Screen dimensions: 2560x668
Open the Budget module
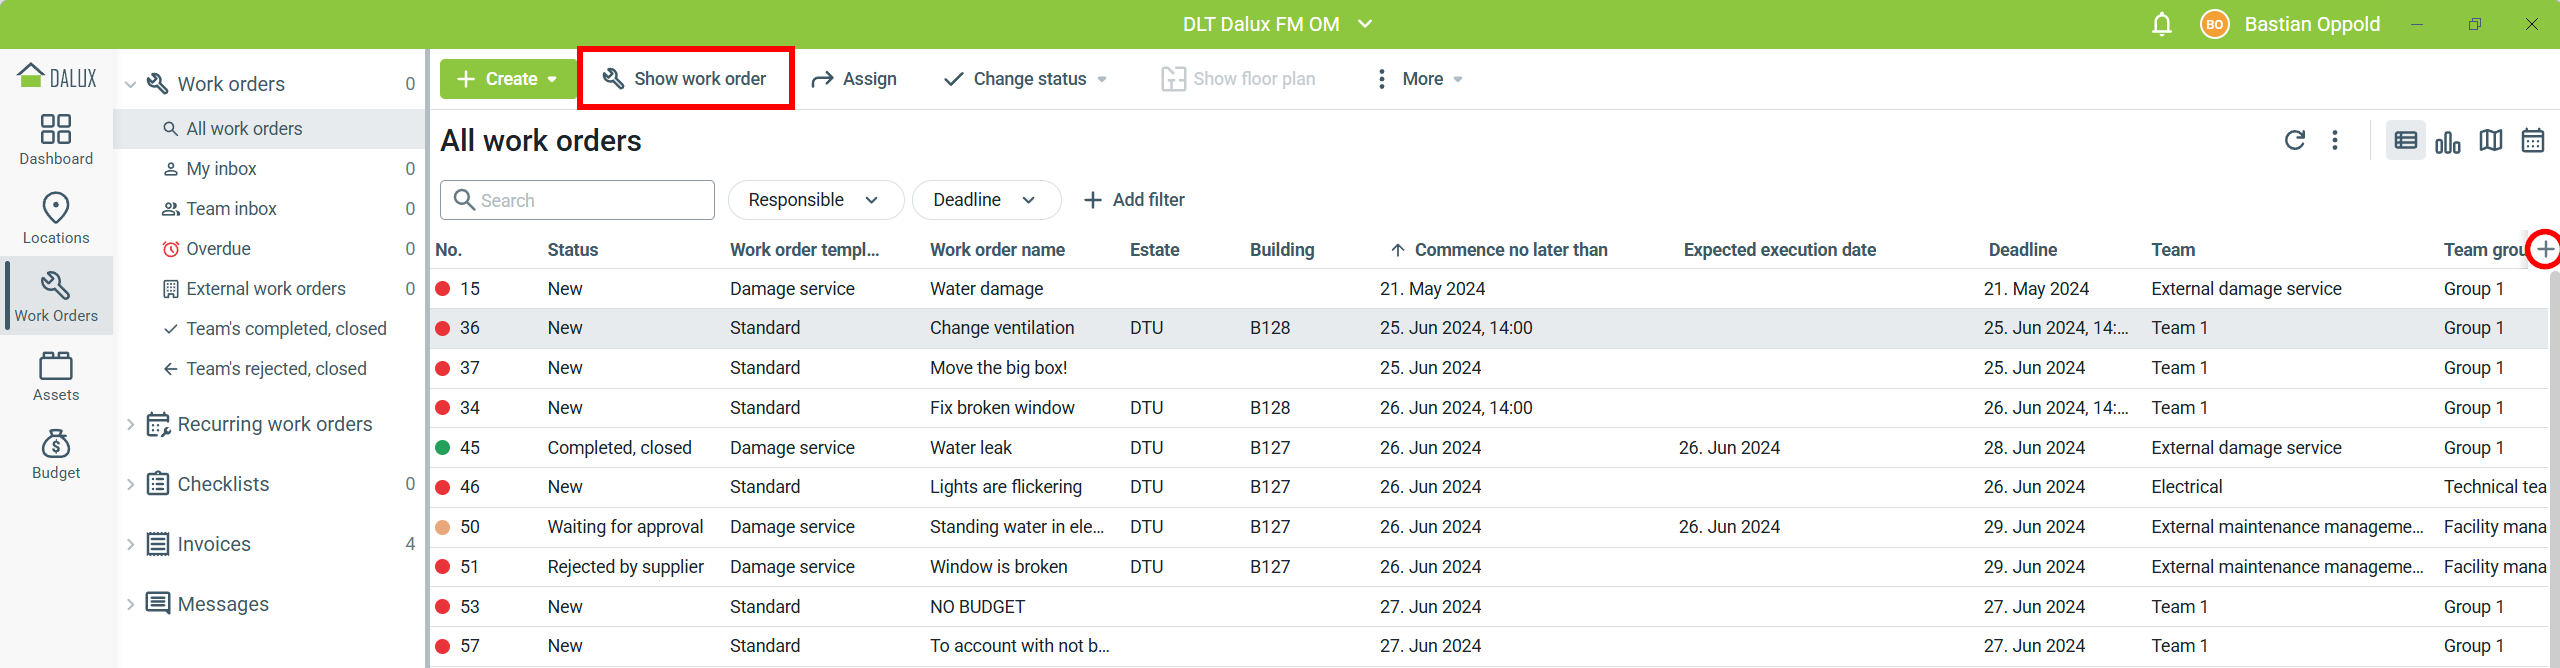tap(56, 454)
